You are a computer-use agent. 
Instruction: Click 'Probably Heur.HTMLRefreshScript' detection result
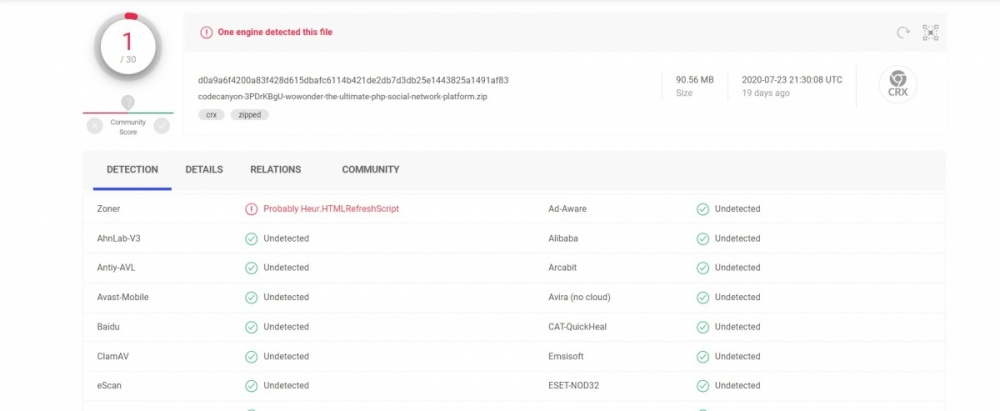pyautogui.click(x=331, y=209)
